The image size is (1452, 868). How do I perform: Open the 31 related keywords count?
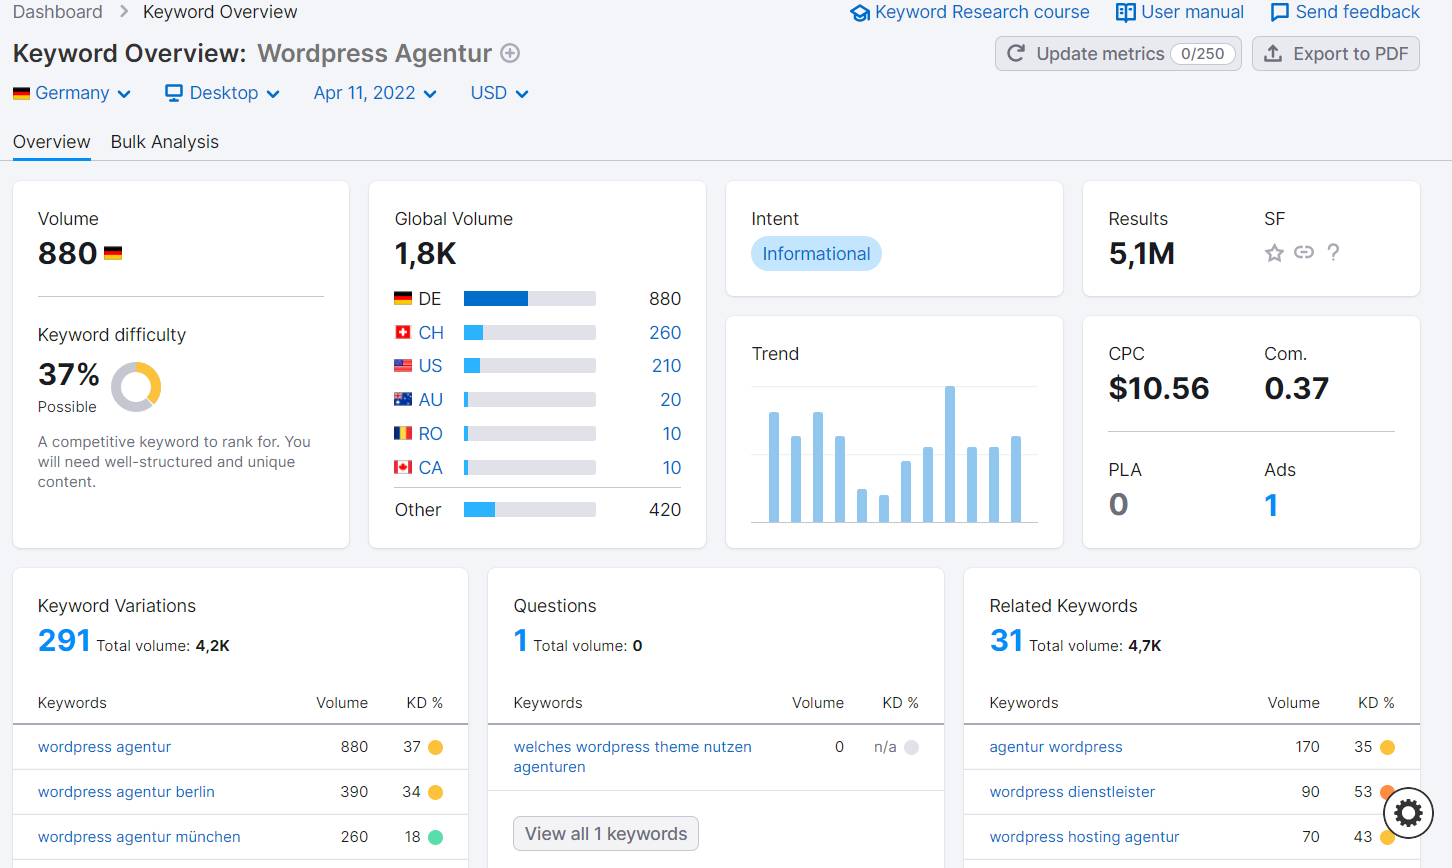point(1006,640)
